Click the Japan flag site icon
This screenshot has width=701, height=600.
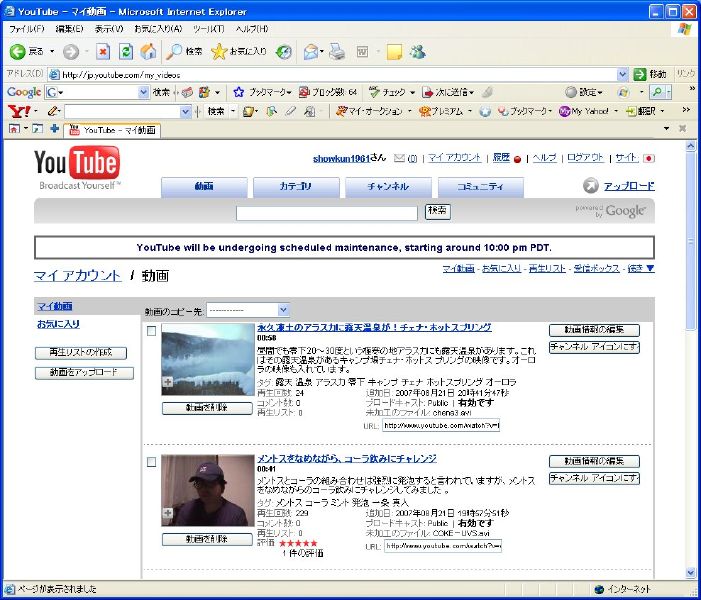point(647,158)
